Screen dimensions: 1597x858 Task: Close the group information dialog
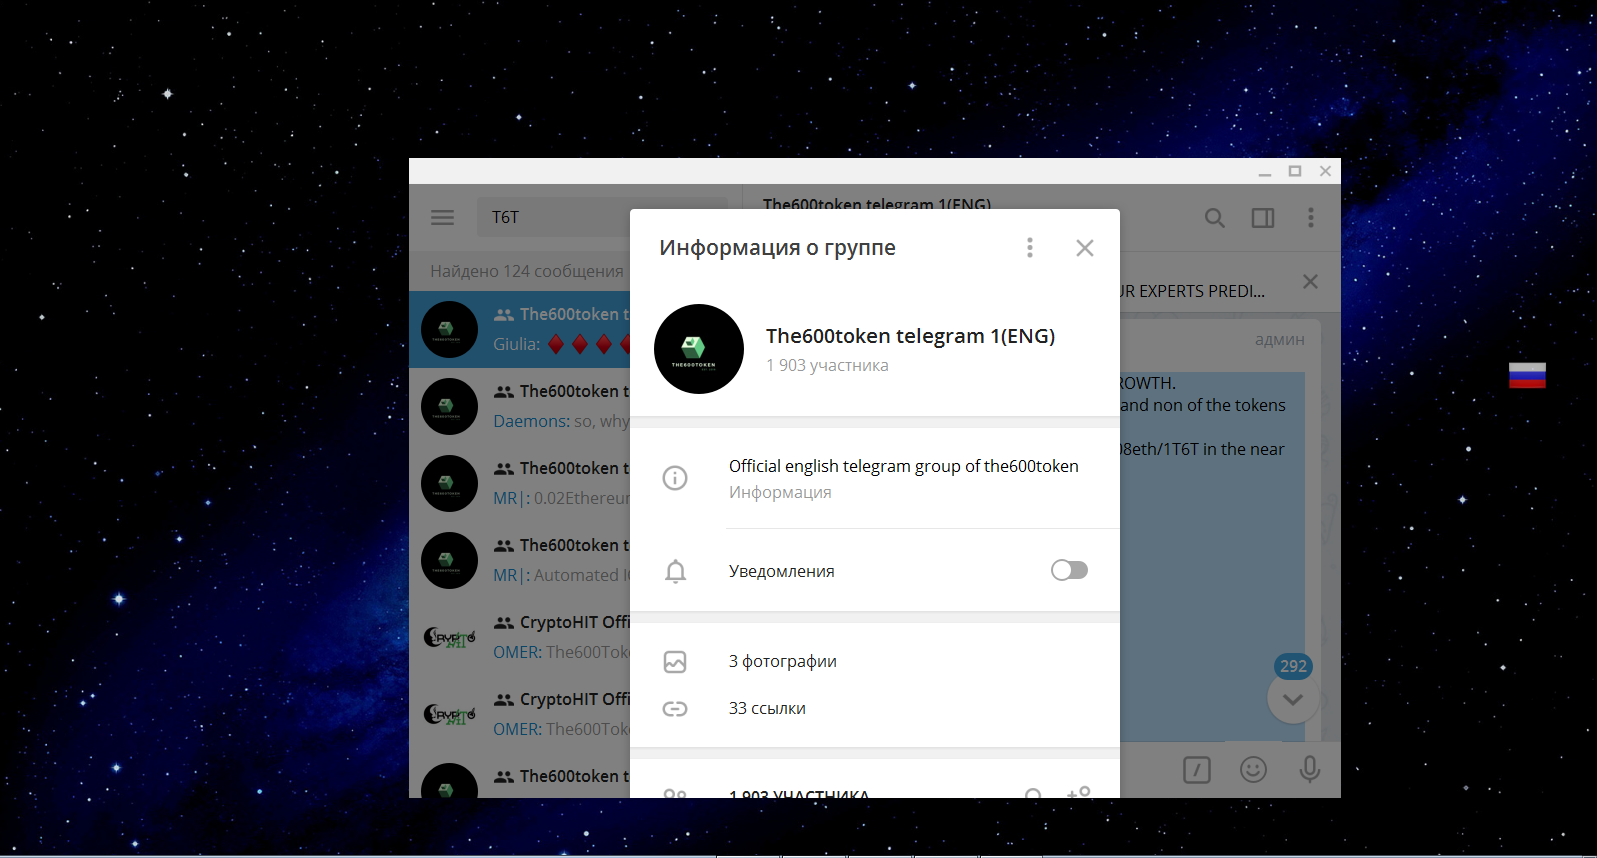(x=1085, y=248)
